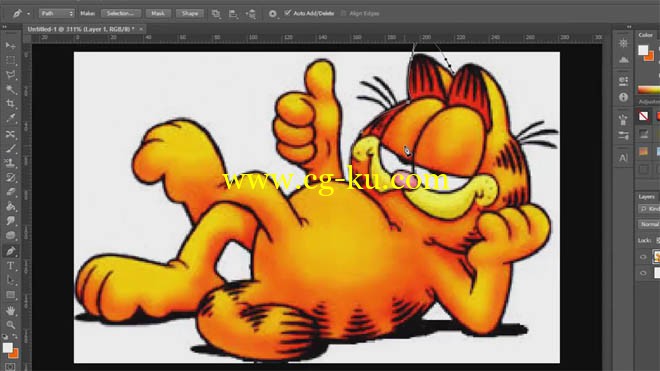Toggle Quick Mask mode button
660x371 pixels.
pyautogui.click(x=10, y=367)
